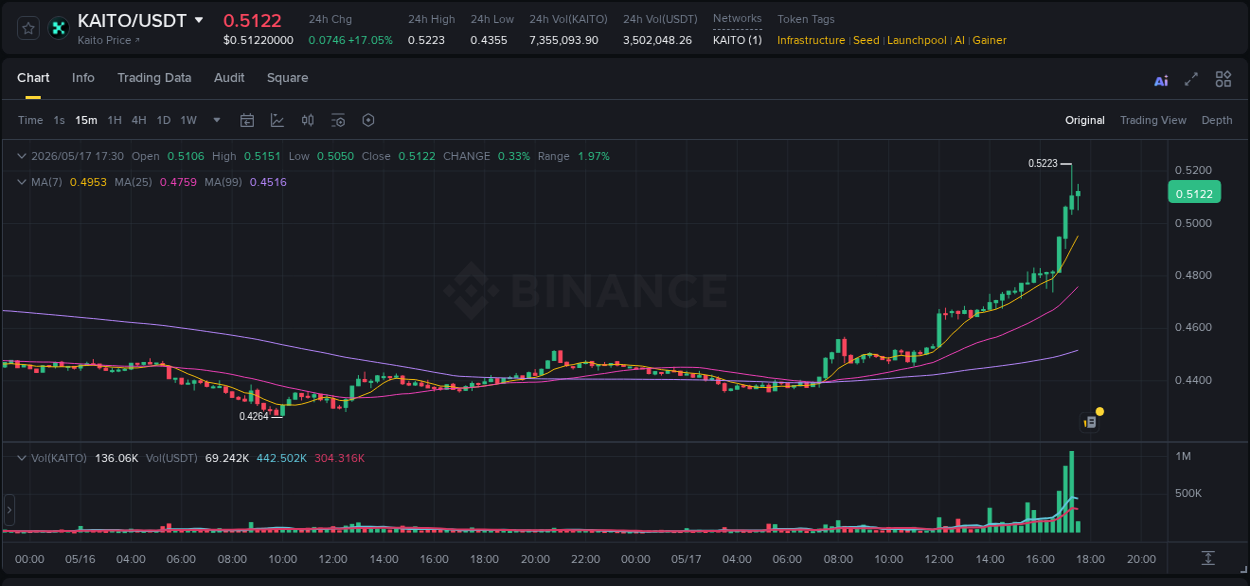Open the Gainer token tag
Viewport: 1250px width, 586px height.
[x=990, y=40]
